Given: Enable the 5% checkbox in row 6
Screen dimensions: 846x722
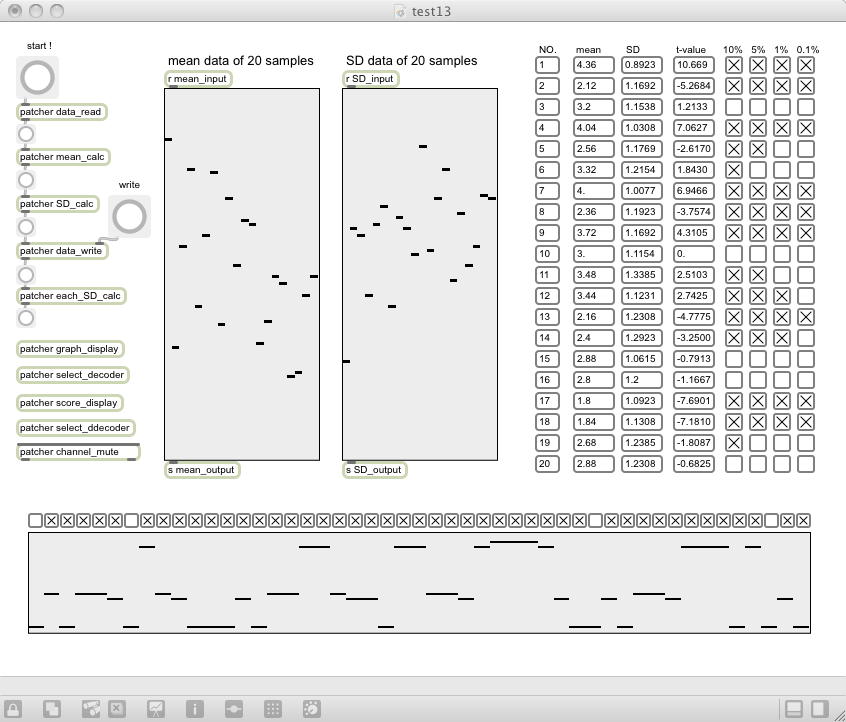Looking at the screenshot, I should (758, 170).
